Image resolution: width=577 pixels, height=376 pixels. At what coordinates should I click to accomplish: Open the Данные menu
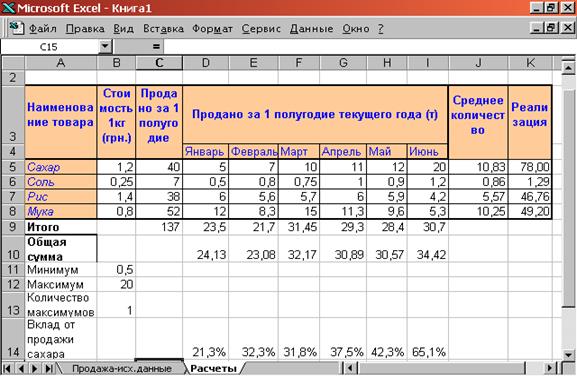pos(311,29)
